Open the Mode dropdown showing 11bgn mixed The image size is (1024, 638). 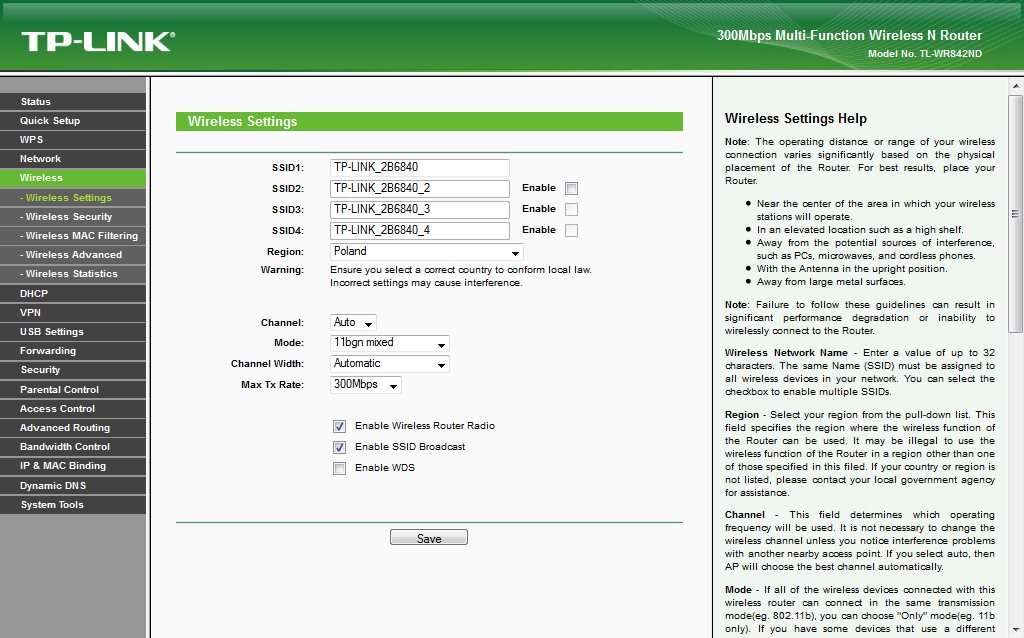coord(390,343)
